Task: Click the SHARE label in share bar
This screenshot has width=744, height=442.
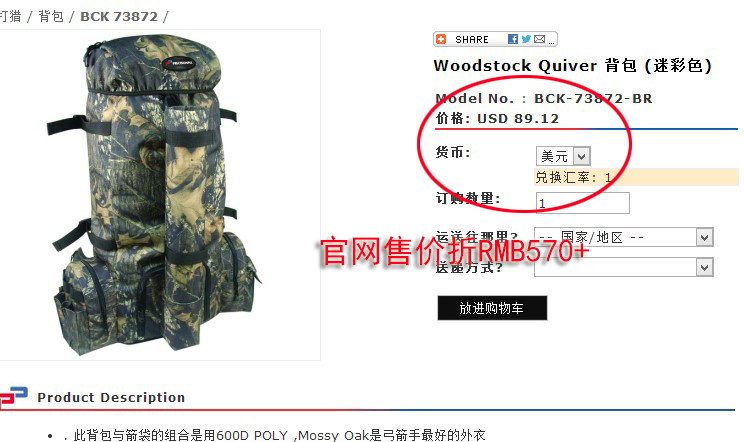Action: pos(472,39)
